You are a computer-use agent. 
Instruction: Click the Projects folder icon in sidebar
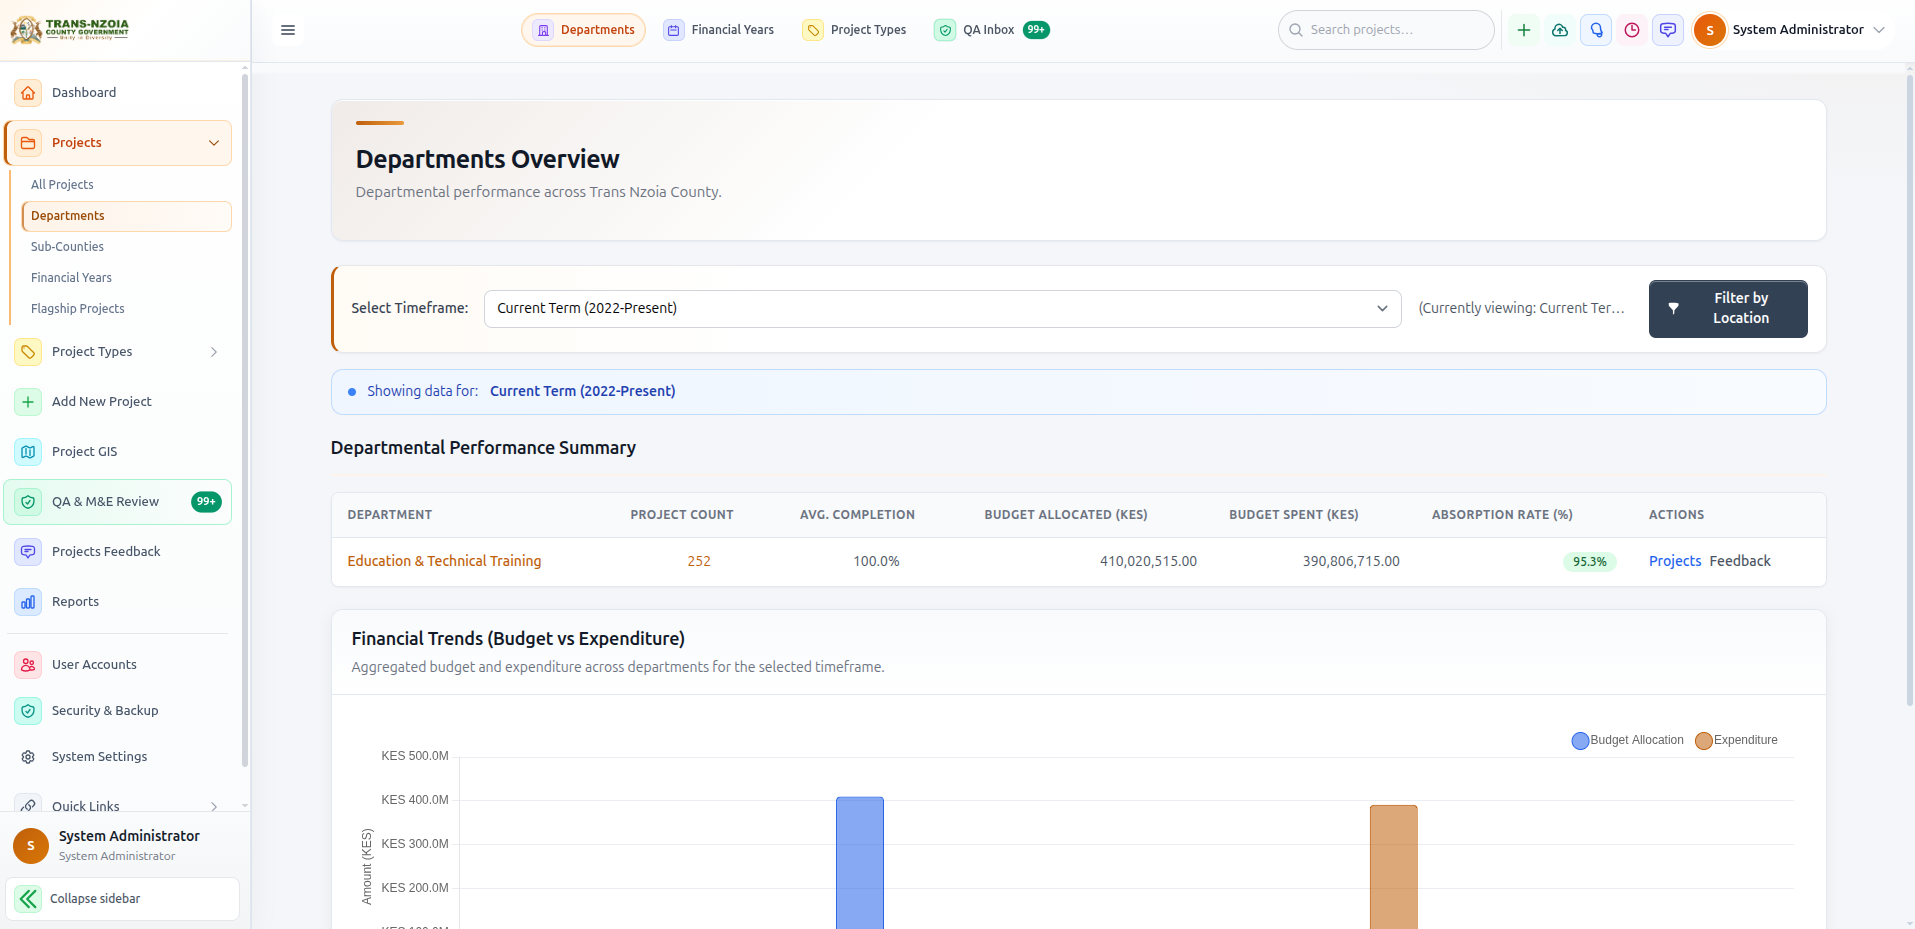28,143
